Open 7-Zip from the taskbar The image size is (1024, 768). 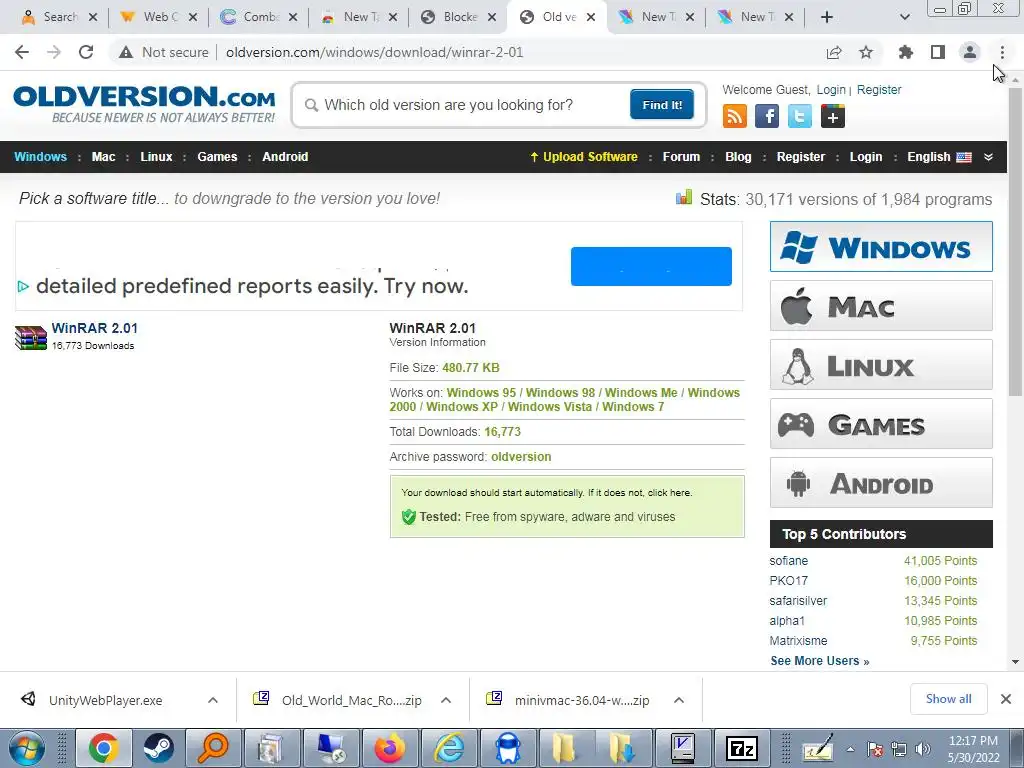click(x=742, y=748)
